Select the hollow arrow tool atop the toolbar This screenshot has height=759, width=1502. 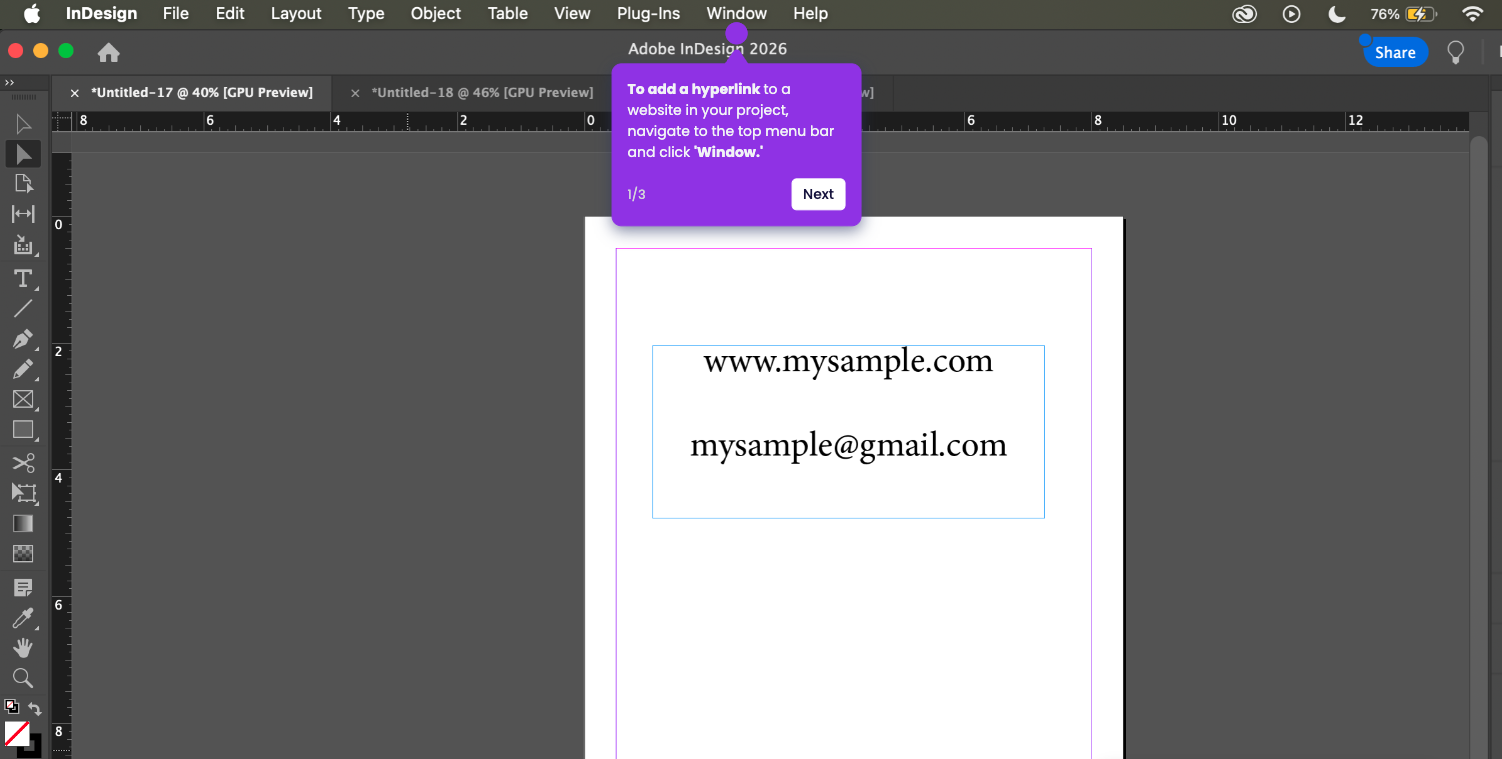point(23,124)
